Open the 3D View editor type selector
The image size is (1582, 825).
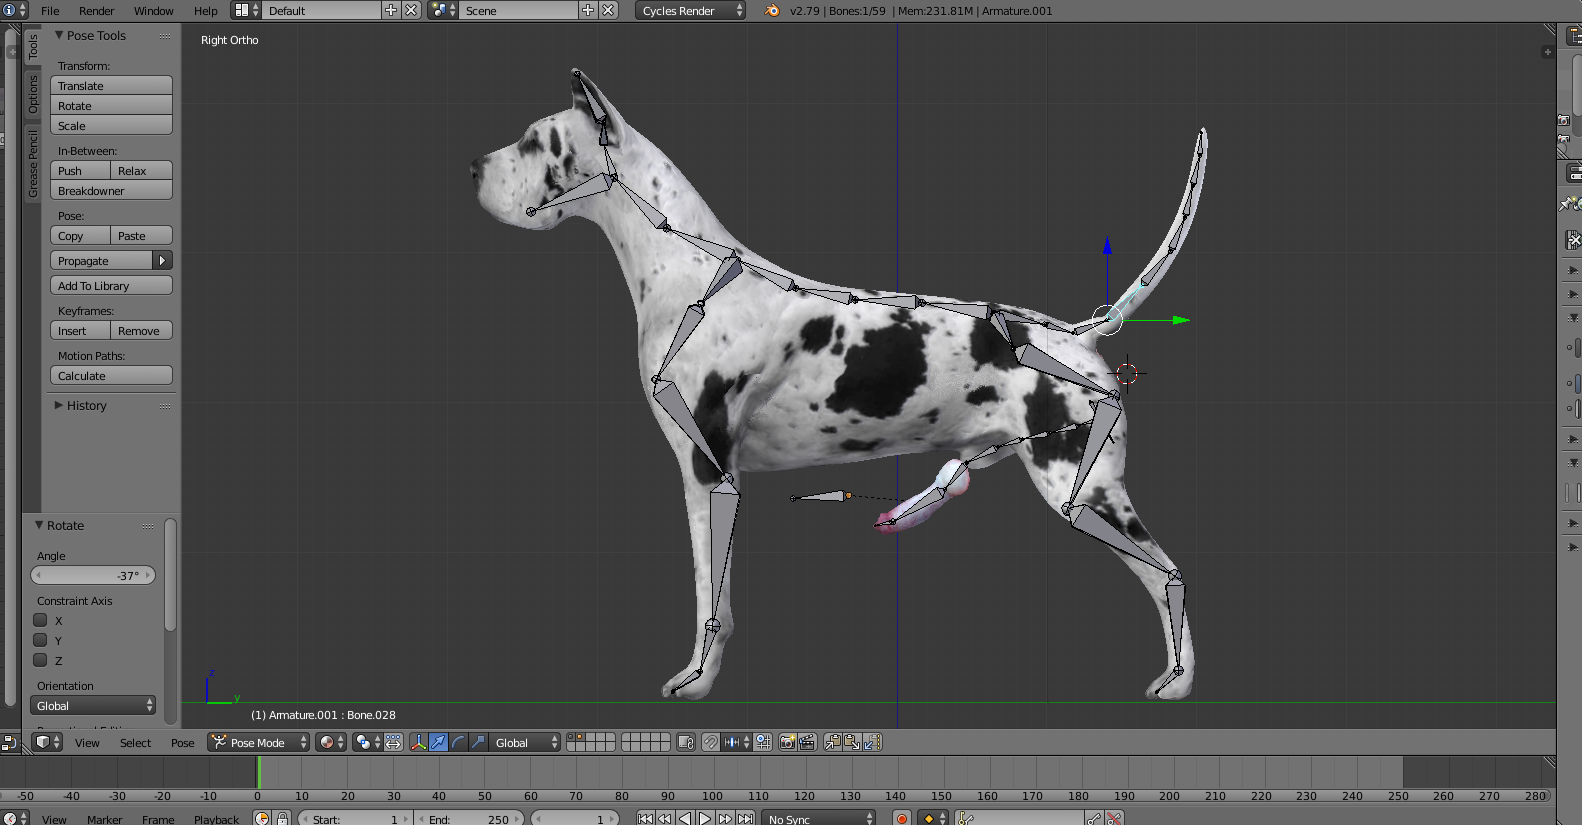47,742
